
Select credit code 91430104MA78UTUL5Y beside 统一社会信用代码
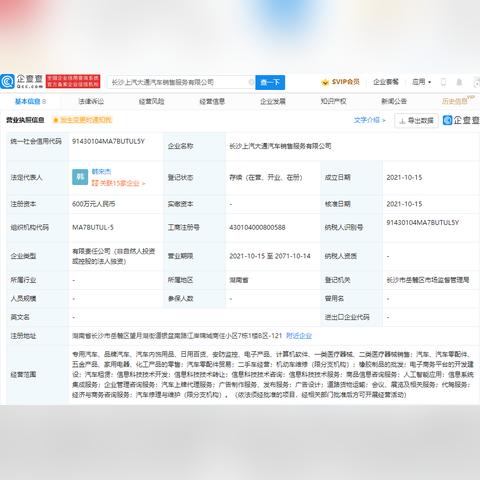(x=108, y=141)
